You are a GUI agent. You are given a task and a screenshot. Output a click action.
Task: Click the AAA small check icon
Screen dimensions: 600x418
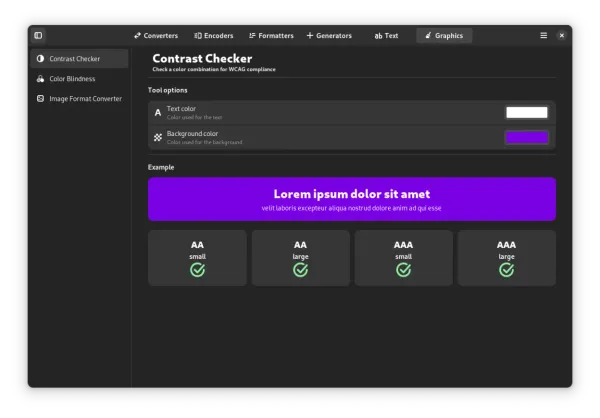click(403, 270)
